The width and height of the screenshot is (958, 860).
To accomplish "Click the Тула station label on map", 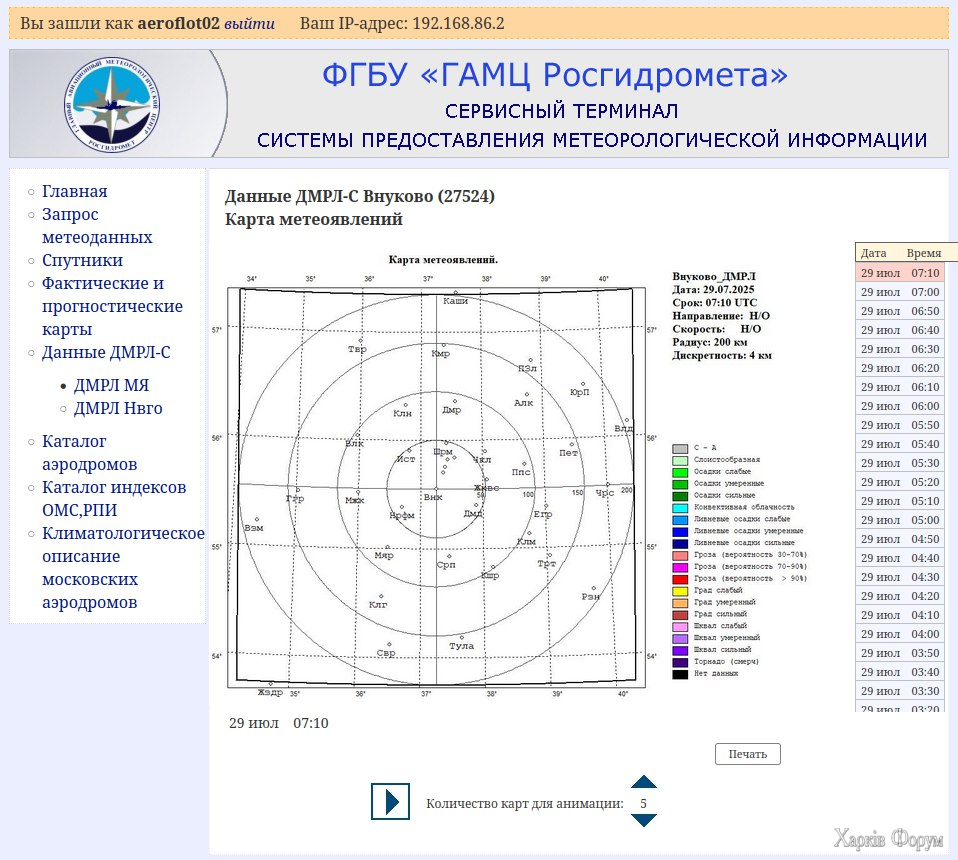I will tap(461, 646).
